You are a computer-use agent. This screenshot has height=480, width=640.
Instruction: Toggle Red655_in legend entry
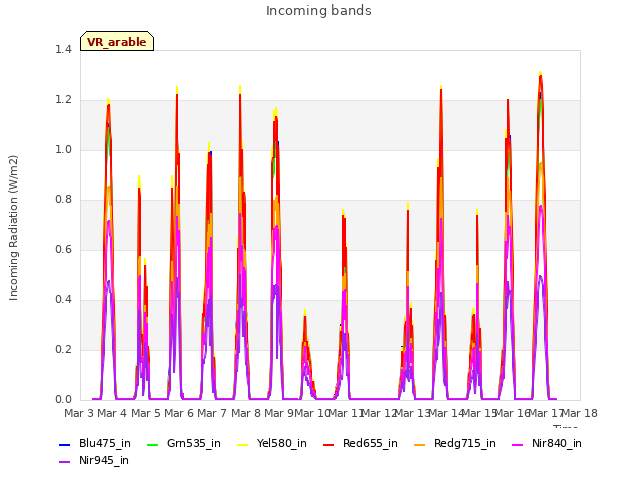click(360, 443)
